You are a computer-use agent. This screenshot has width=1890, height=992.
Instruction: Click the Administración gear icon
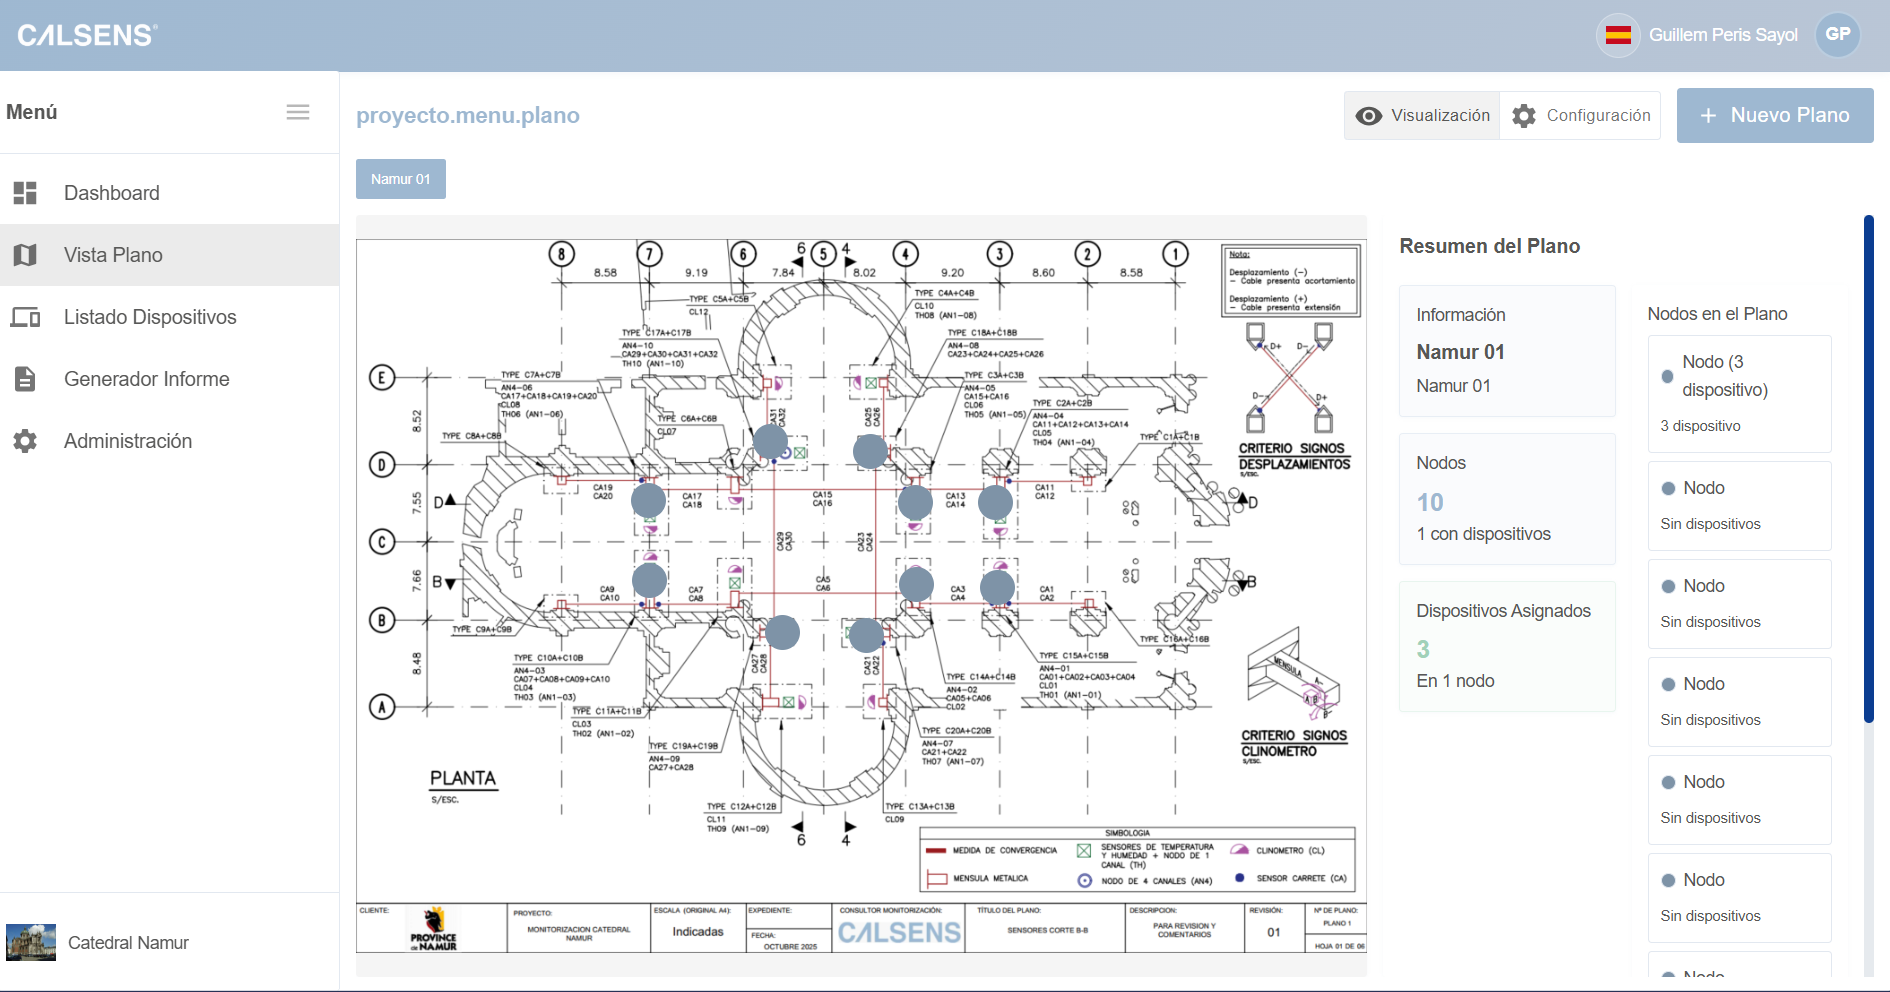tap(26, 441)
